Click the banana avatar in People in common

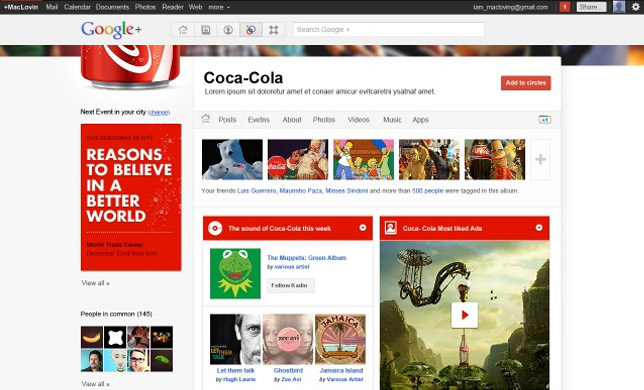point(92,337)
